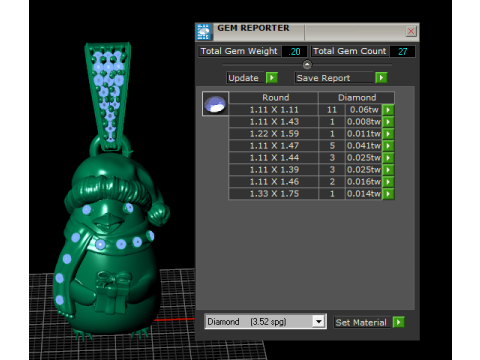The image size is (480, 360).
Task: Click the Total Gem Weight label
Action: pos(239,51)
